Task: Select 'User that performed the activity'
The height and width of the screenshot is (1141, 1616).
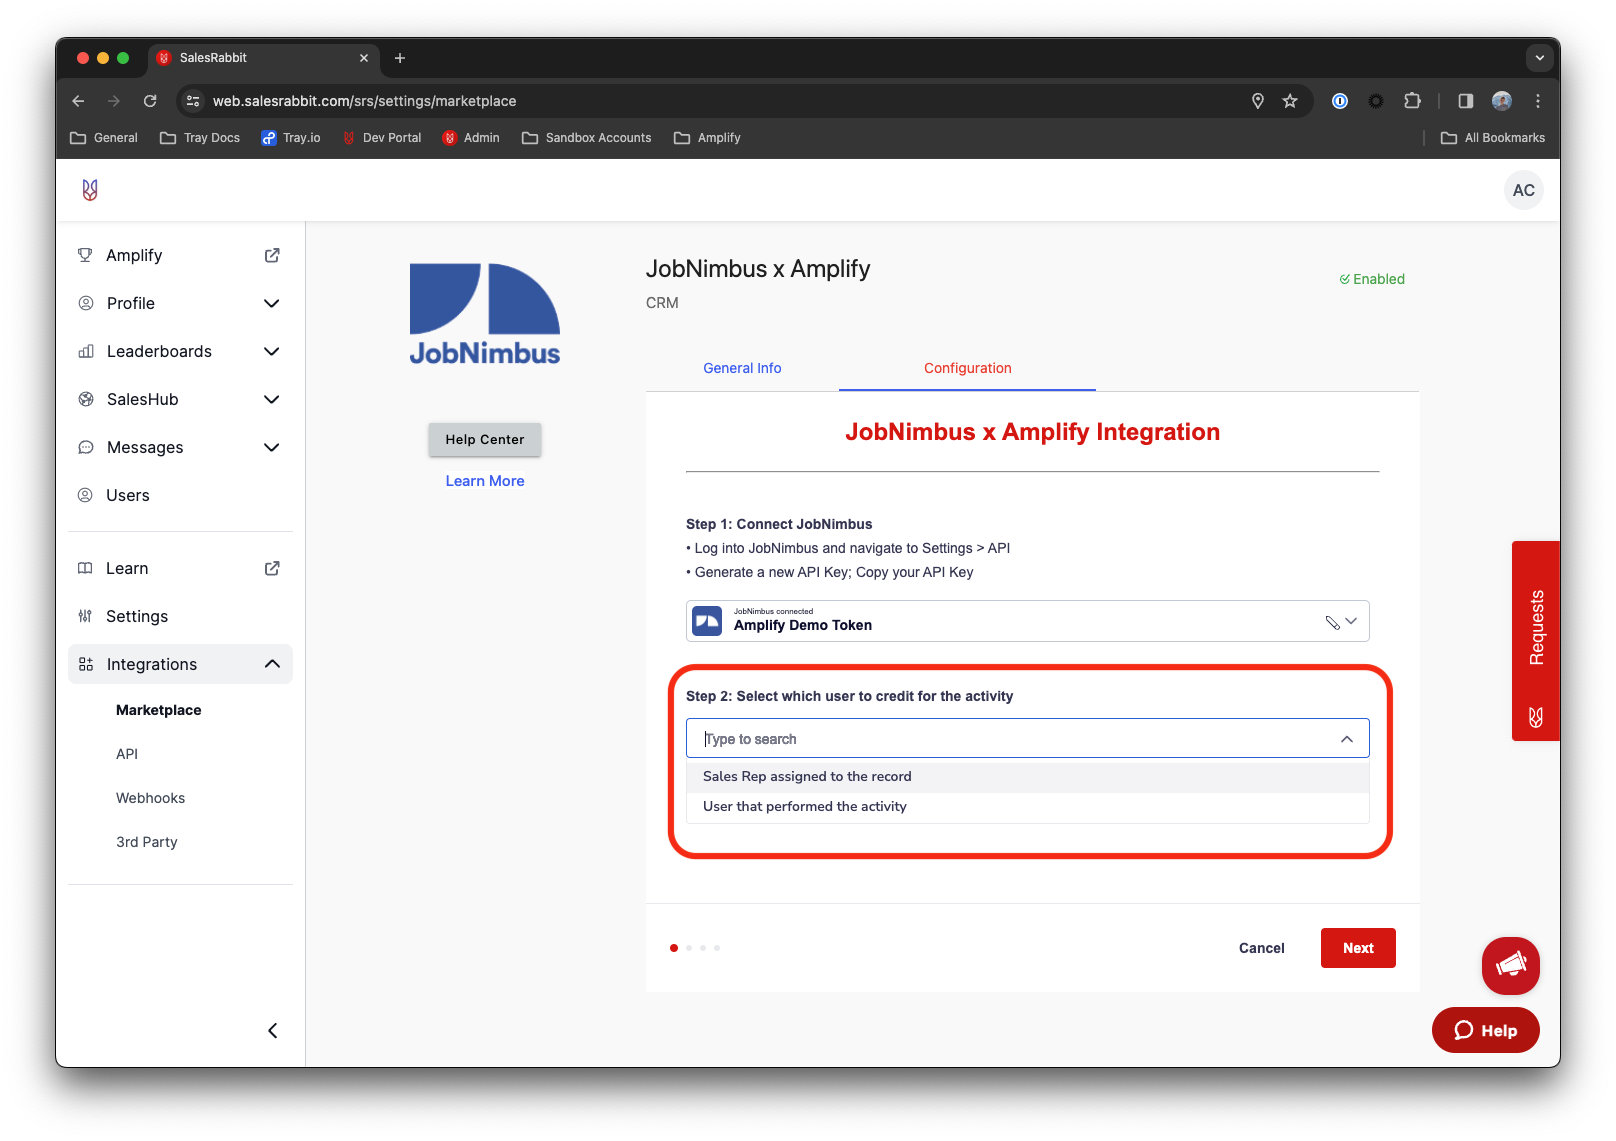Action: (1027, 807)
